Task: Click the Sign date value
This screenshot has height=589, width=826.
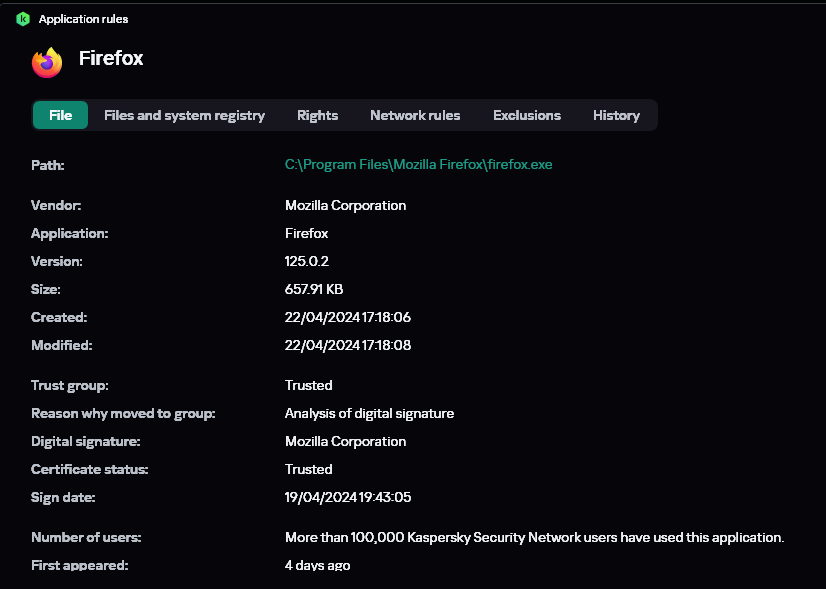Action: point(347,497)
